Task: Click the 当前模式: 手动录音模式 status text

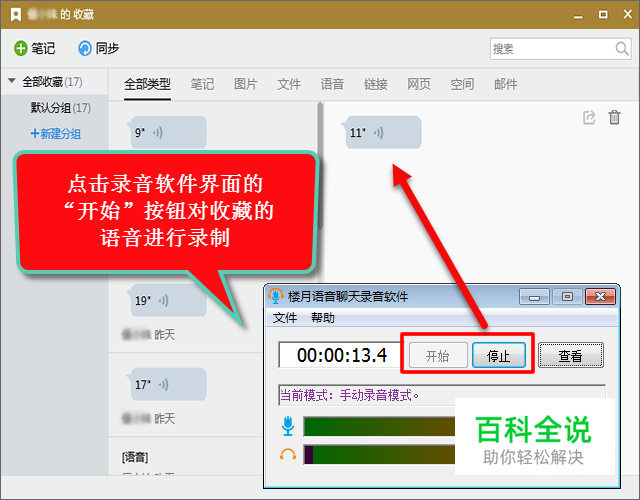Action: (x=349, y=395)
